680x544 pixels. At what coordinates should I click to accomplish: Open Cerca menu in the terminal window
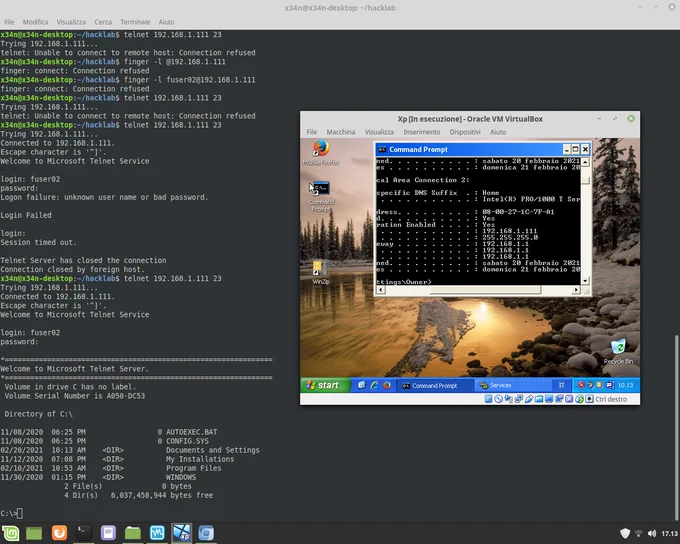pos(103,22)
